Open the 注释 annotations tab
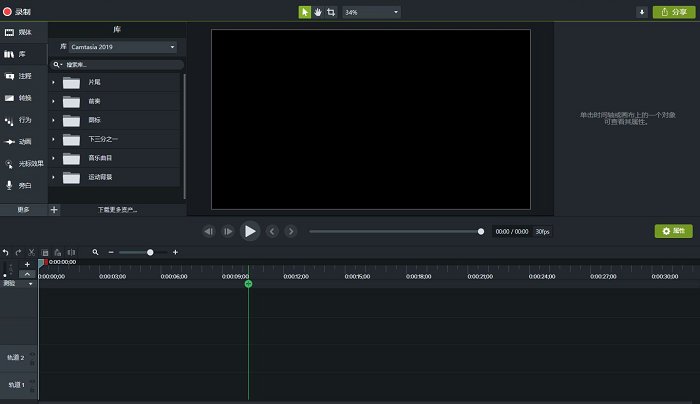The height and width of the screenshot is (404, 700). pyautogui.click(x=18, y=76)
